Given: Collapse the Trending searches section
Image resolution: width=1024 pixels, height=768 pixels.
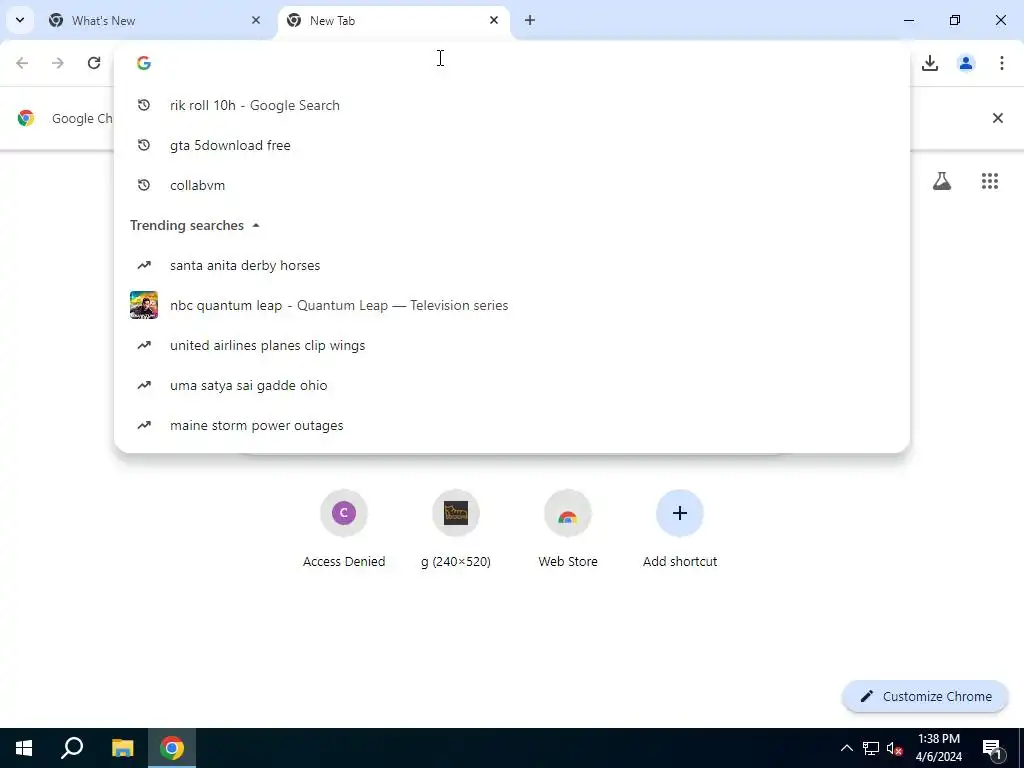Looking at the screenshot, I should [256, 225].
